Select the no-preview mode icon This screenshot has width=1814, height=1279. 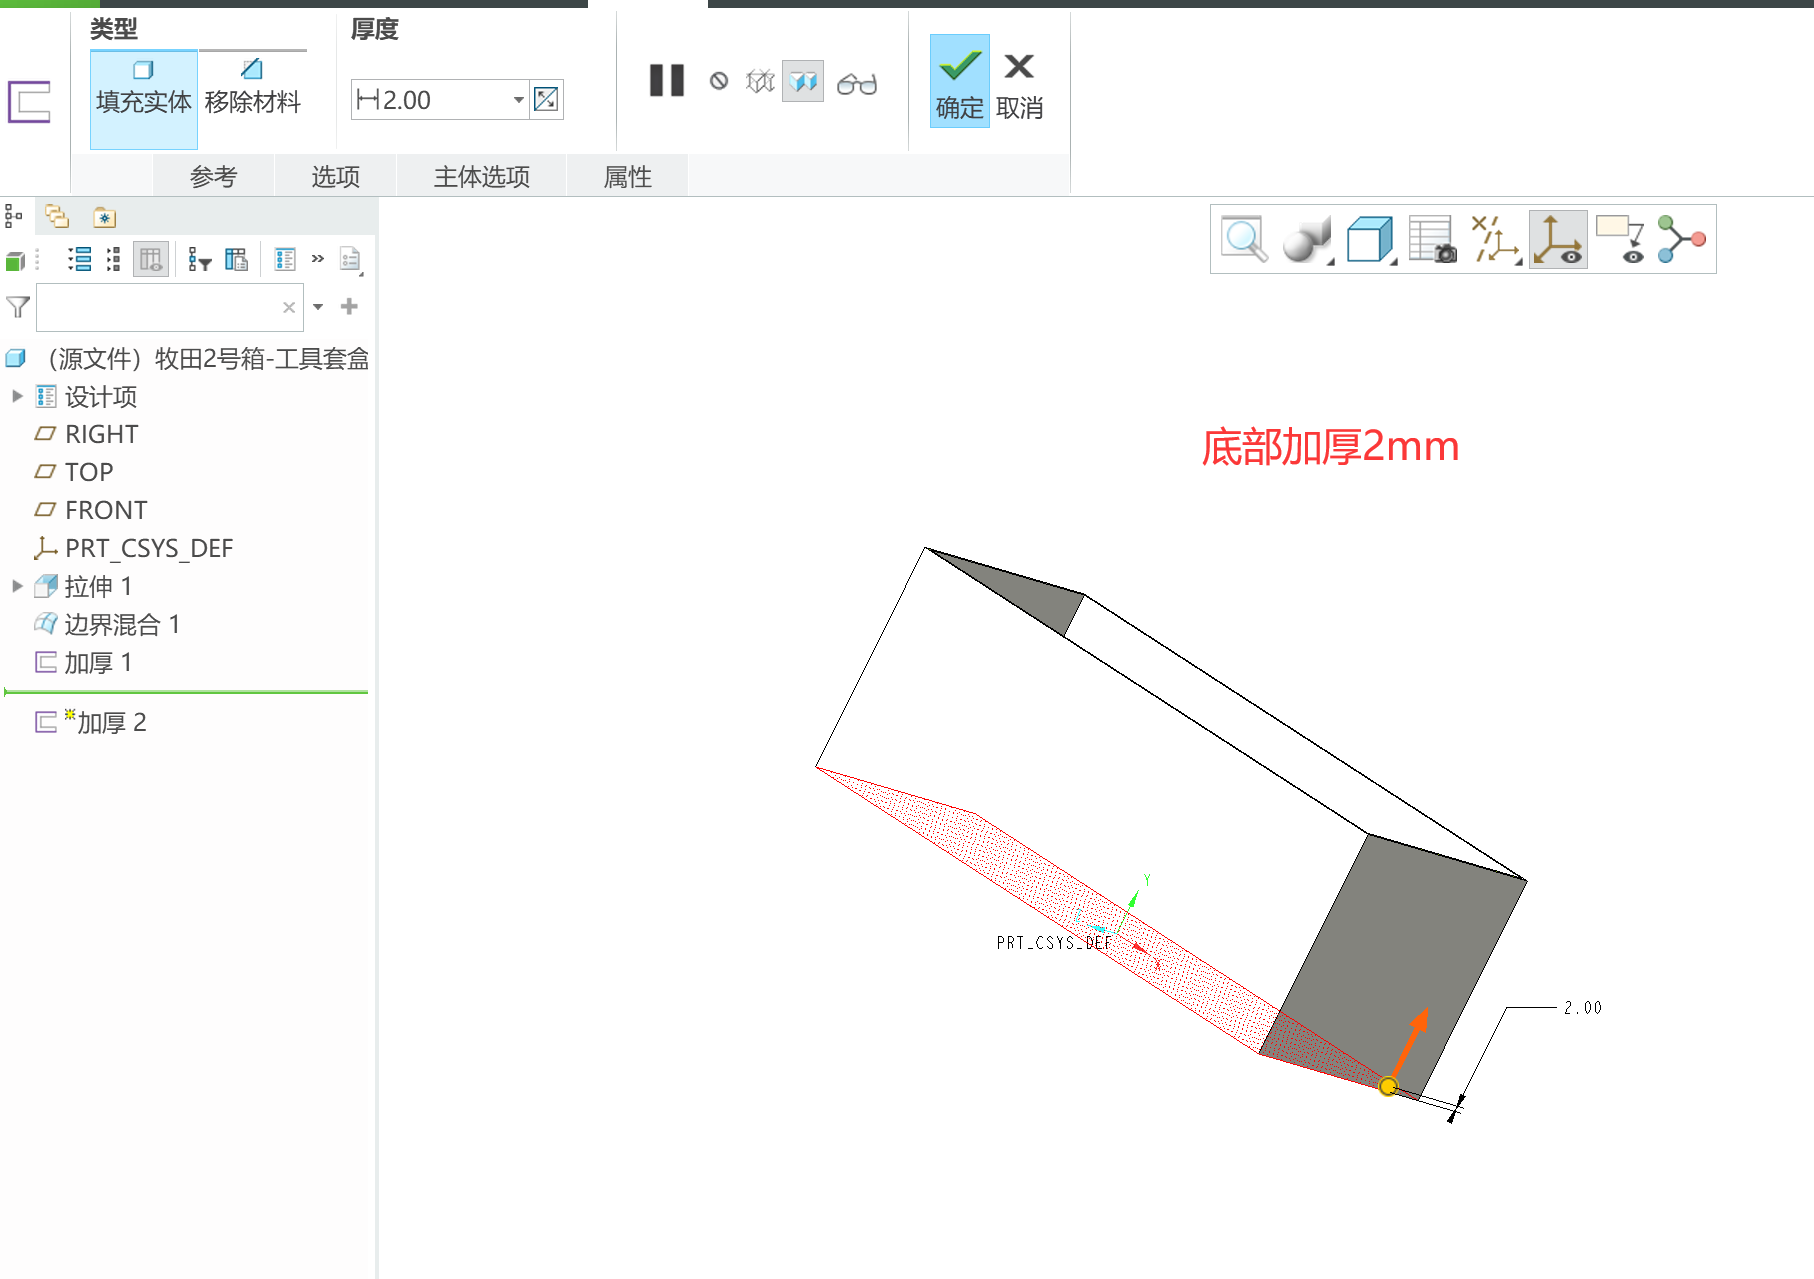coord(719,81)
